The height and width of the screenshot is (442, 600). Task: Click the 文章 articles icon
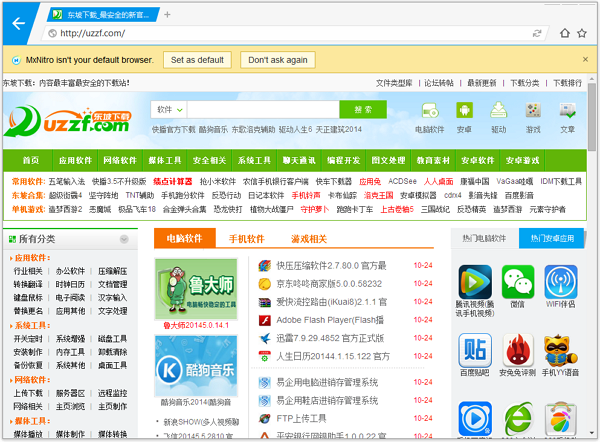point(567,110)
